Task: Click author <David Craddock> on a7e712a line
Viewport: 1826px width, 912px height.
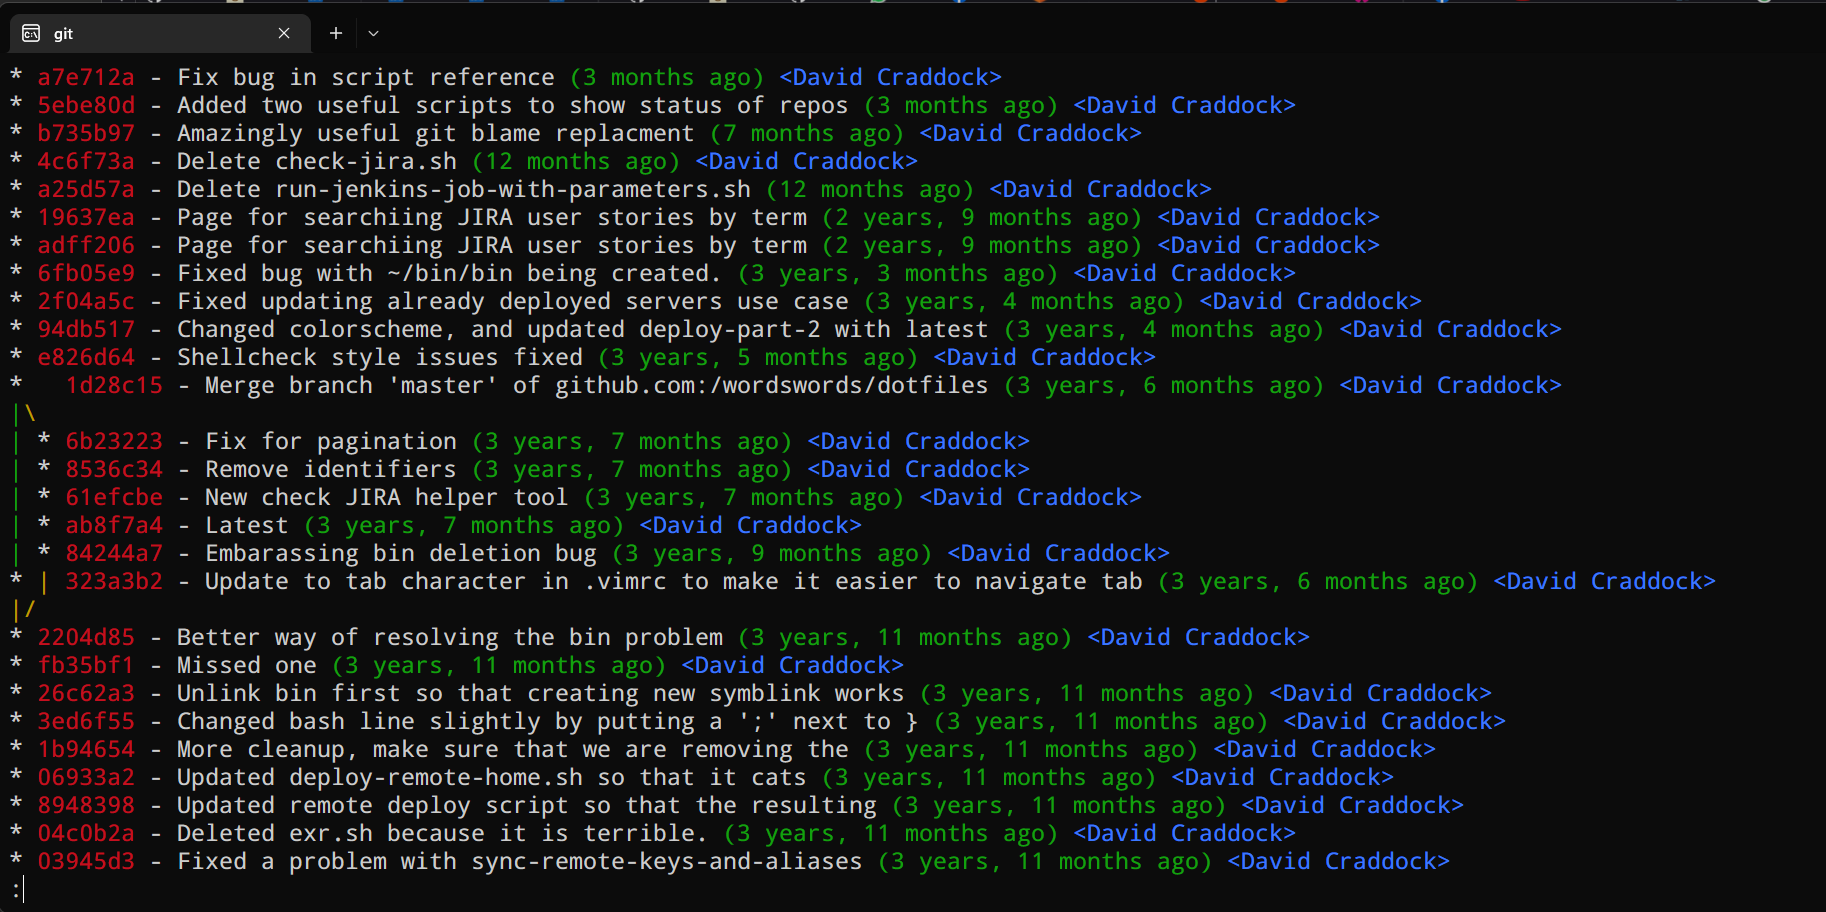Action: (891, 77)
